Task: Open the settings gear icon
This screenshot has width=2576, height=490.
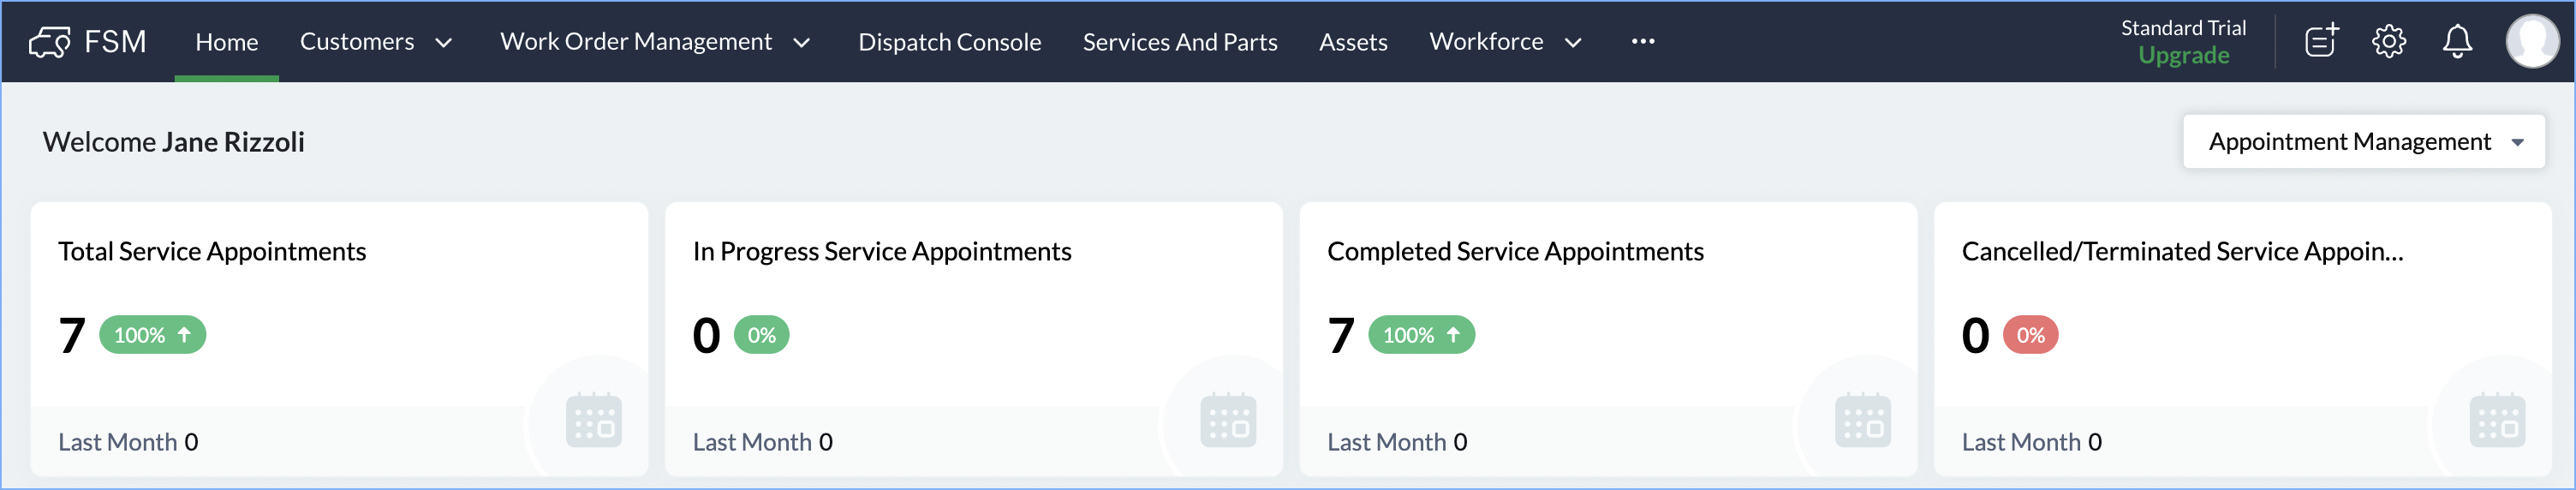Action: pyautogui.click(x=2389, y=41)
